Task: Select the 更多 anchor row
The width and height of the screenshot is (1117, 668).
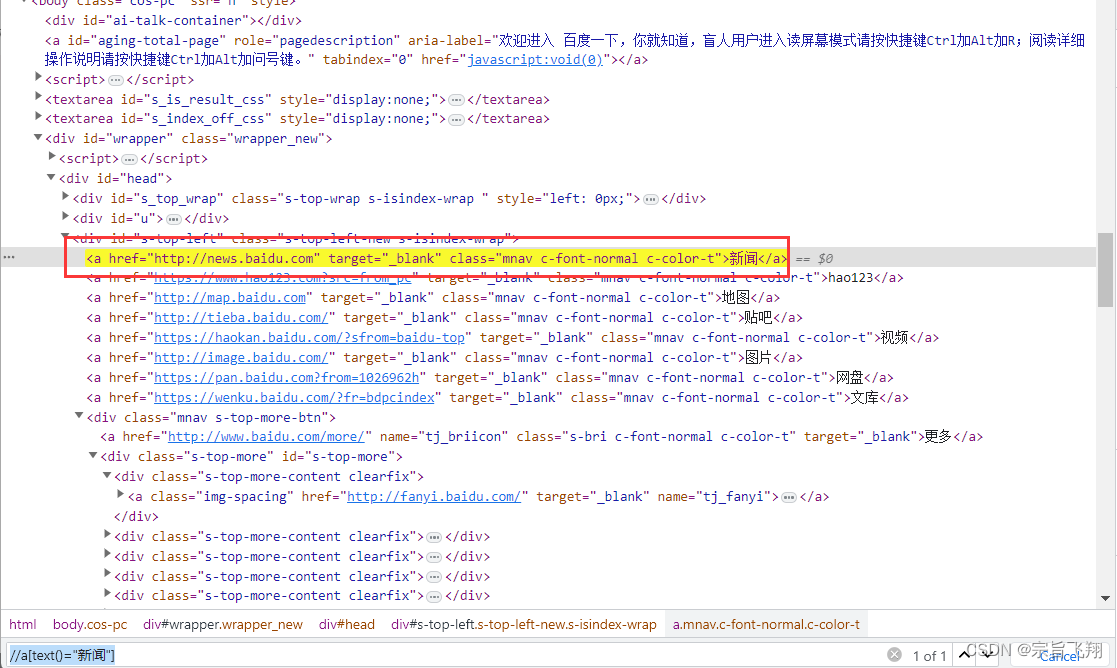Action: coord(541,437)
